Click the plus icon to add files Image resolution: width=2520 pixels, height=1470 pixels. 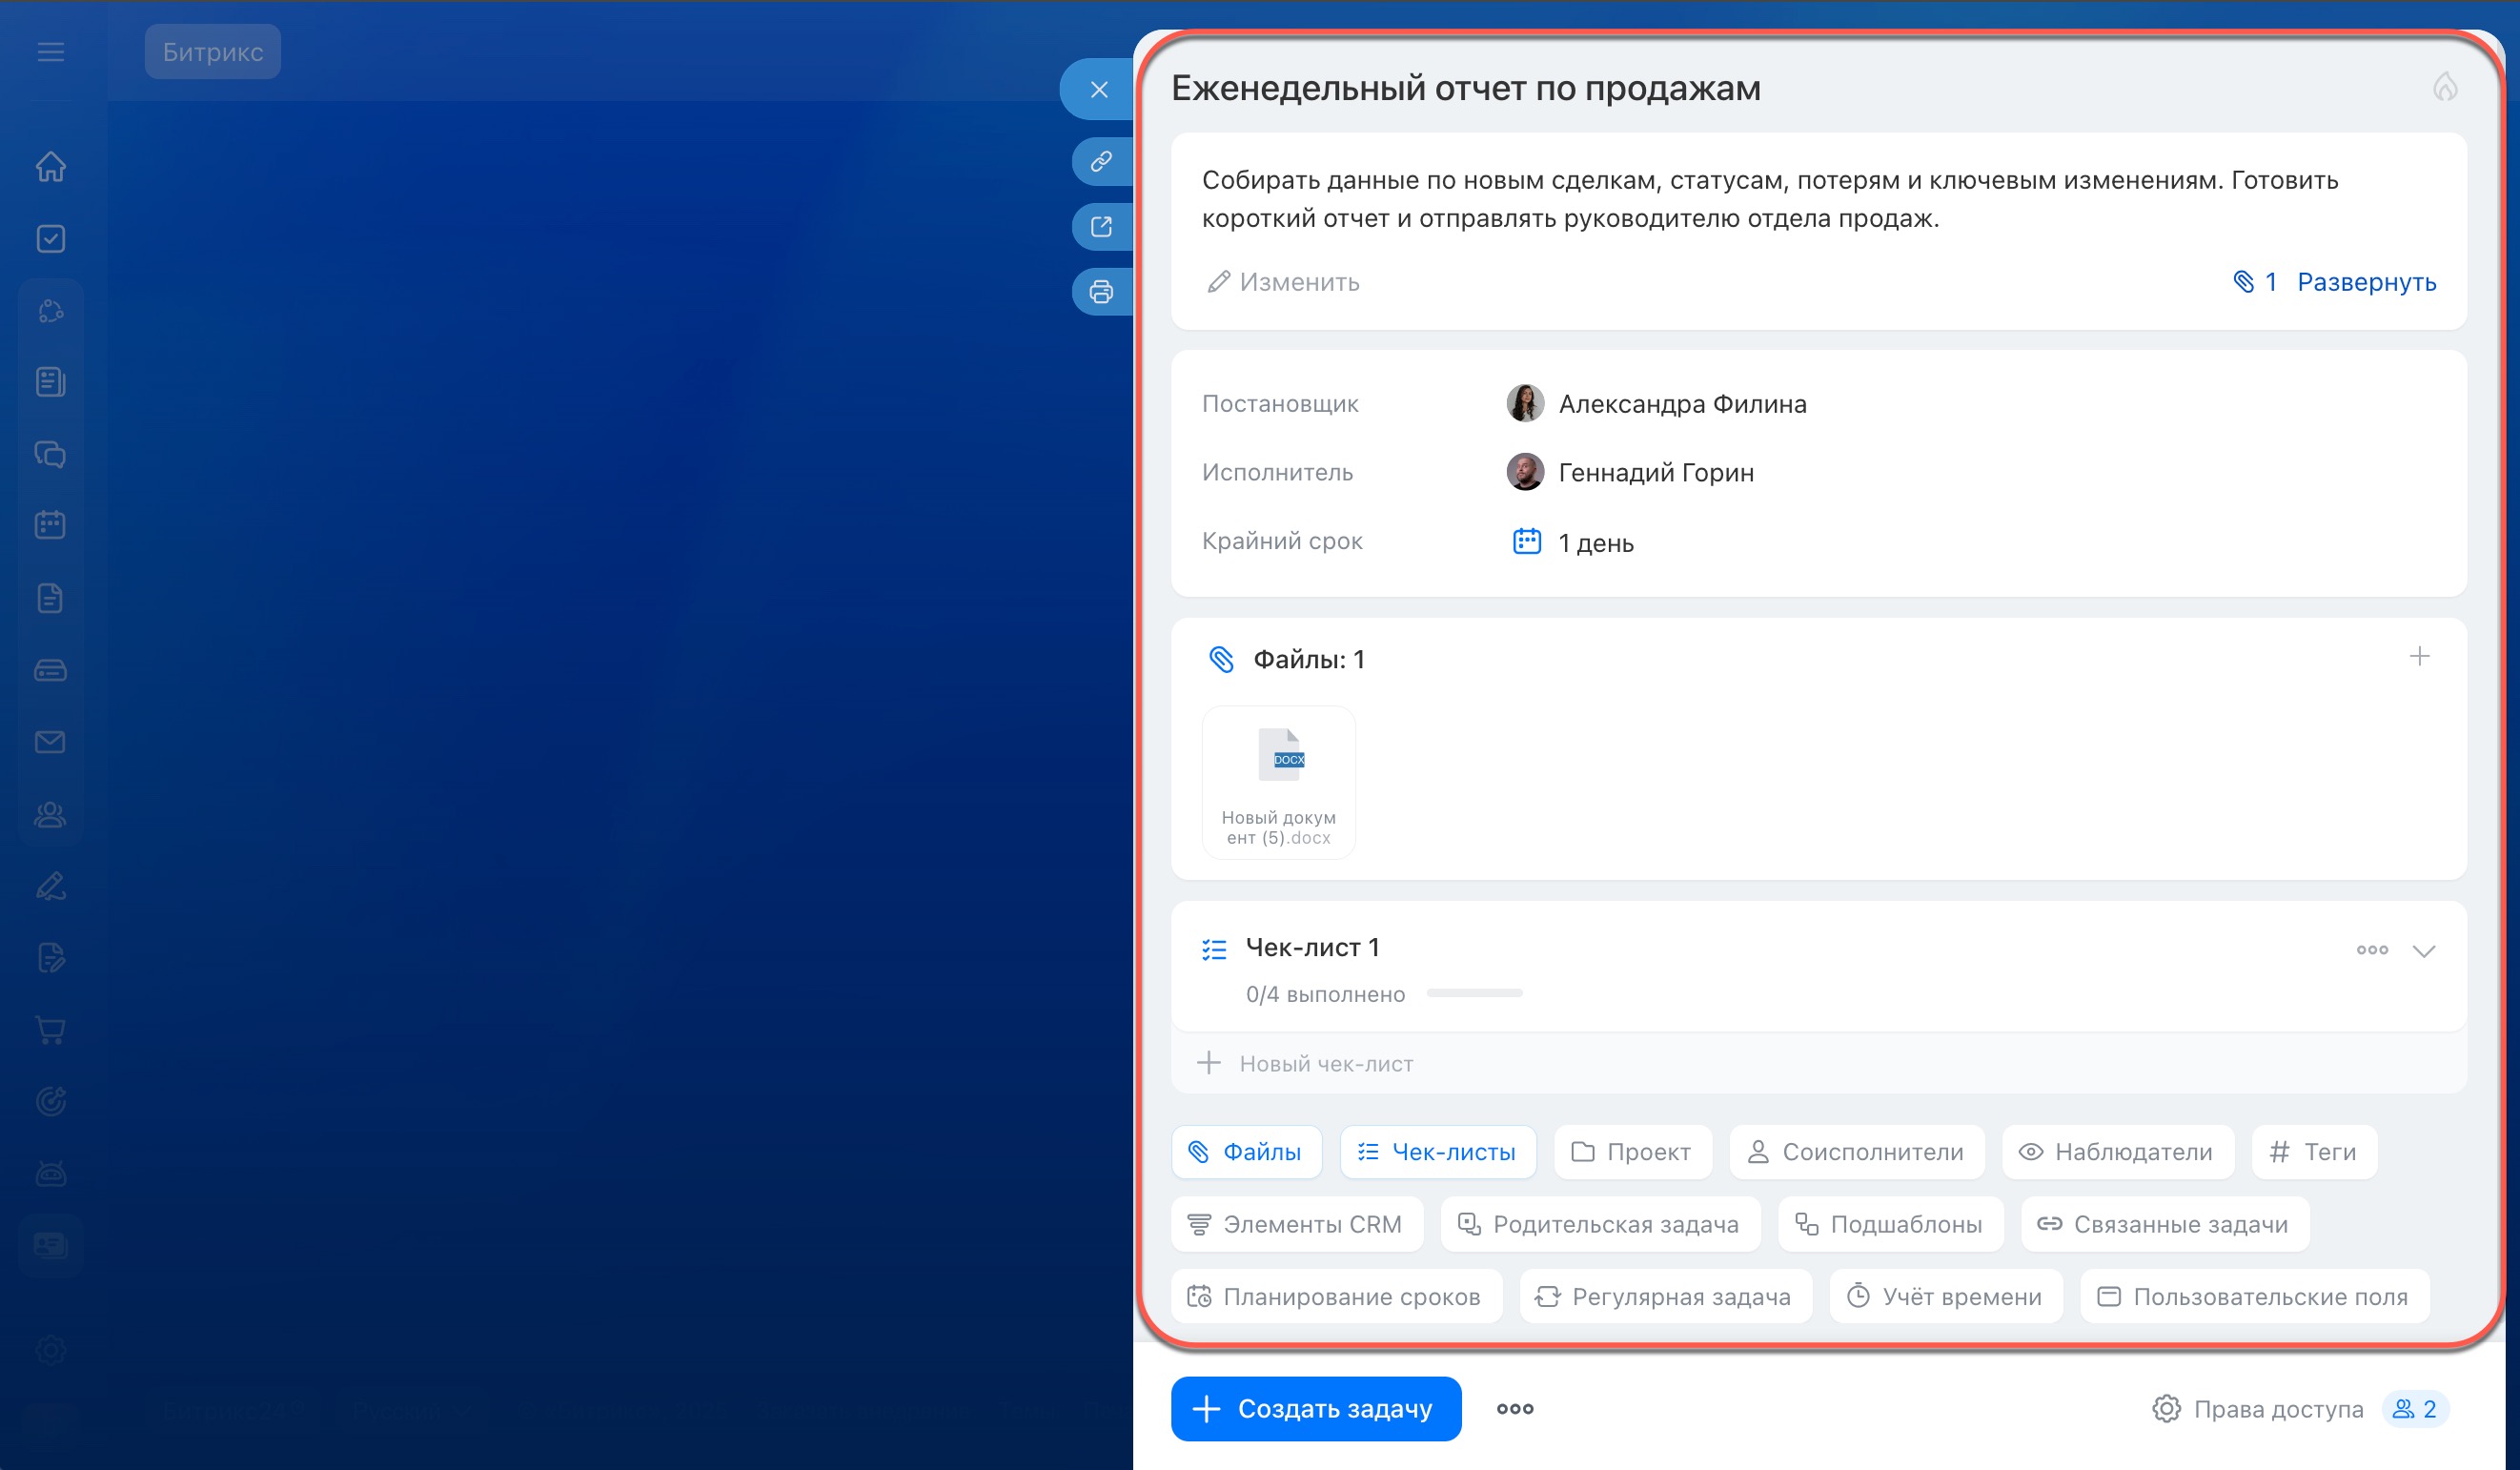point(2418,657)
